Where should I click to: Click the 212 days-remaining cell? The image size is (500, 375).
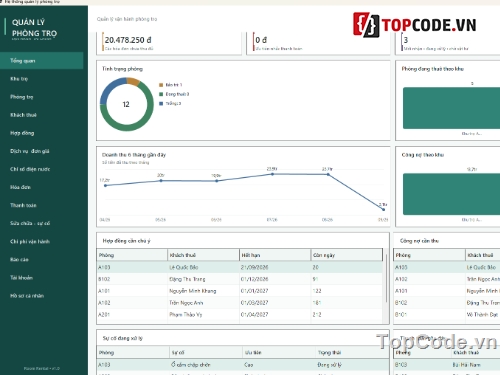[347, 314]
